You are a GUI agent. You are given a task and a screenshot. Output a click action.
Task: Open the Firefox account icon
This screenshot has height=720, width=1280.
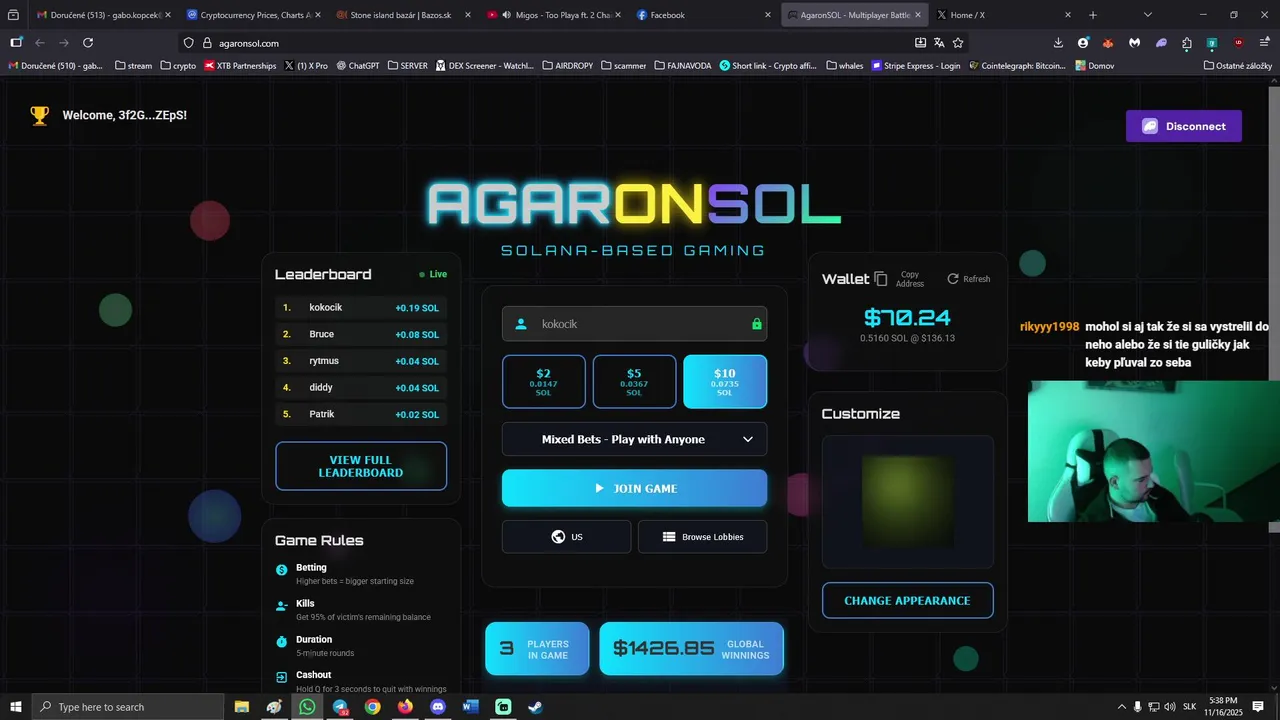[1083, 43]
